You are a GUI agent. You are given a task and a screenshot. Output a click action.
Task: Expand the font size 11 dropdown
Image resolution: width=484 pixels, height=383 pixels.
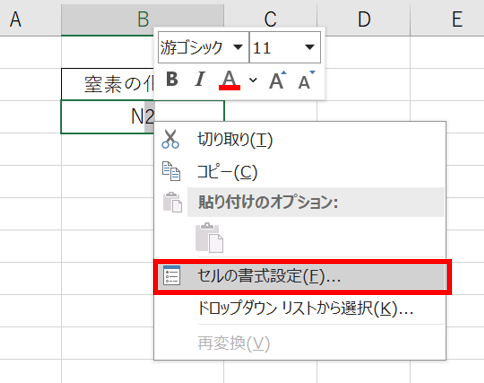pos(310,47)
